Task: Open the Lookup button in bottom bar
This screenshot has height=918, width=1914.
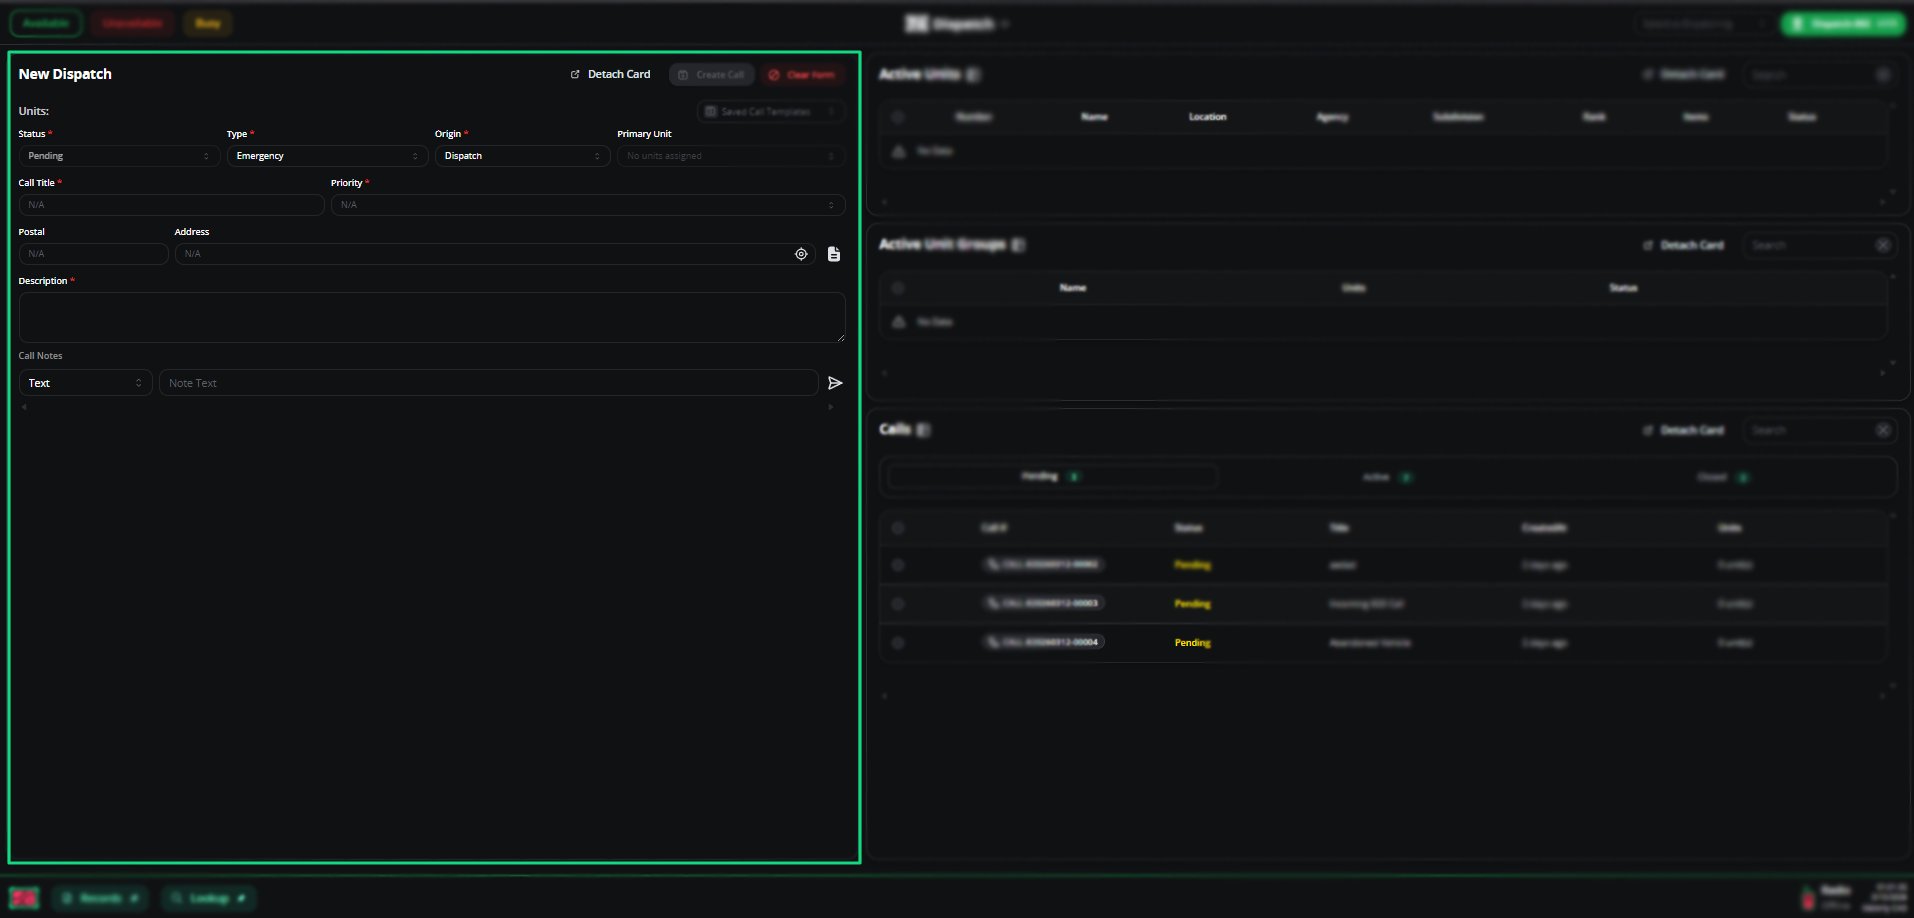Action: 209,898
